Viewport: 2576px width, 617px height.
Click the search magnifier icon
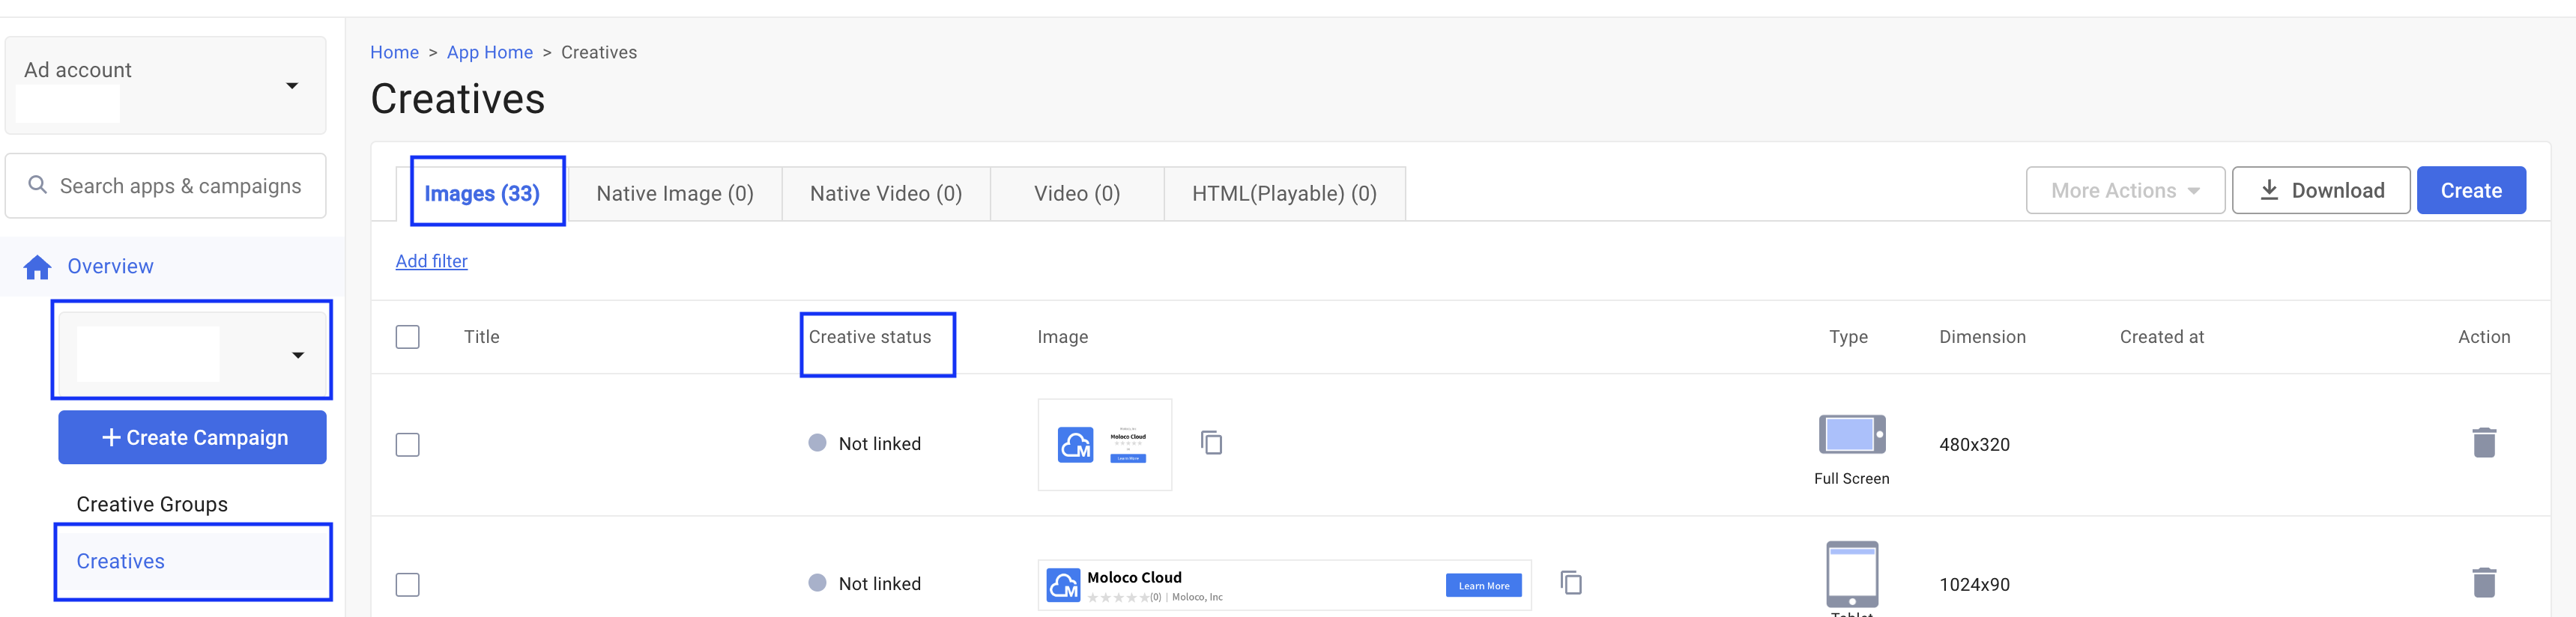(x=38, y=185)
